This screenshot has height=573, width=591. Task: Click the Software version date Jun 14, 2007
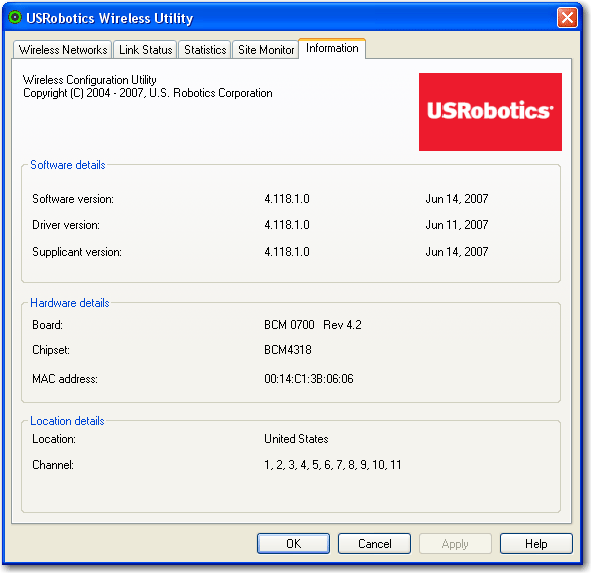click(x=457, y=199)
